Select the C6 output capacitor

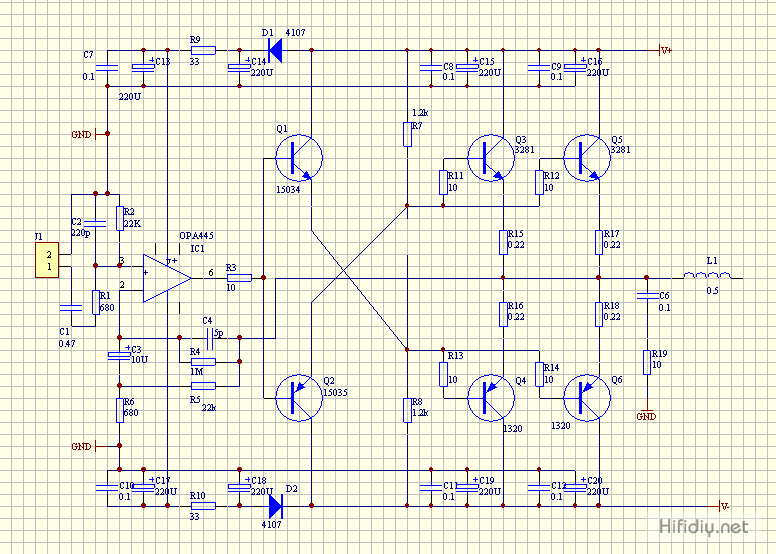[x=647, y=296]
